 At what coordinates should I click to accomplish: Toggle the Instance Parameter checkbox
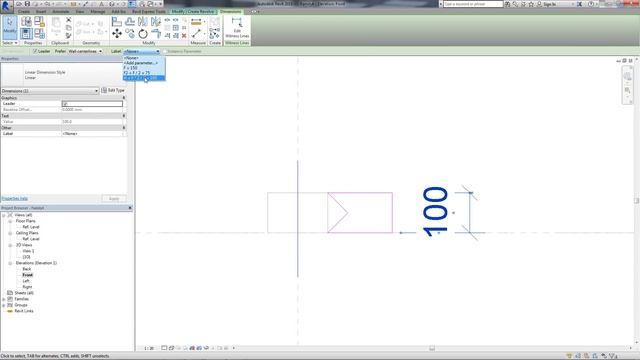(165, 51)
